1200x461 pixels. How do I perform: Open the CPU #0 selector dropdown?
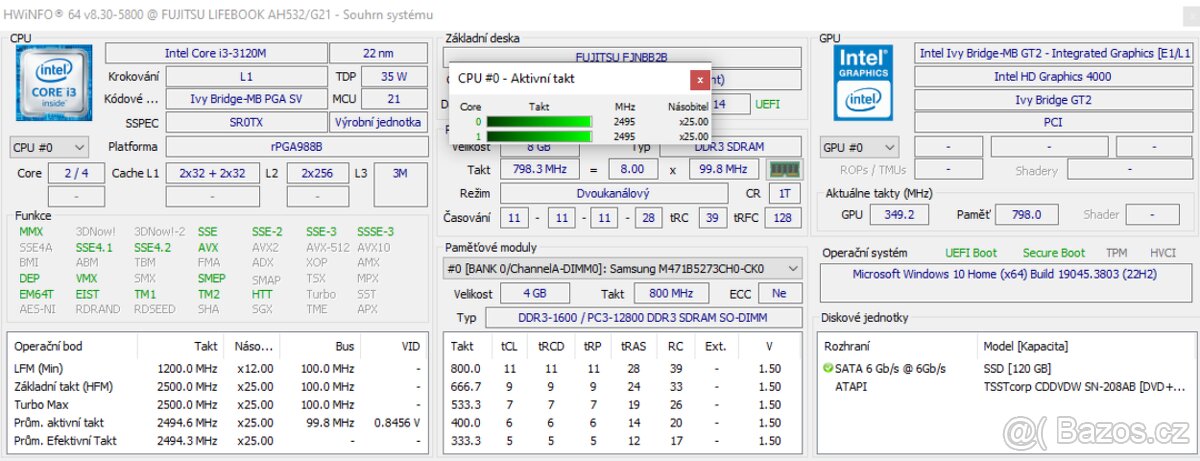tap(49, 147)
